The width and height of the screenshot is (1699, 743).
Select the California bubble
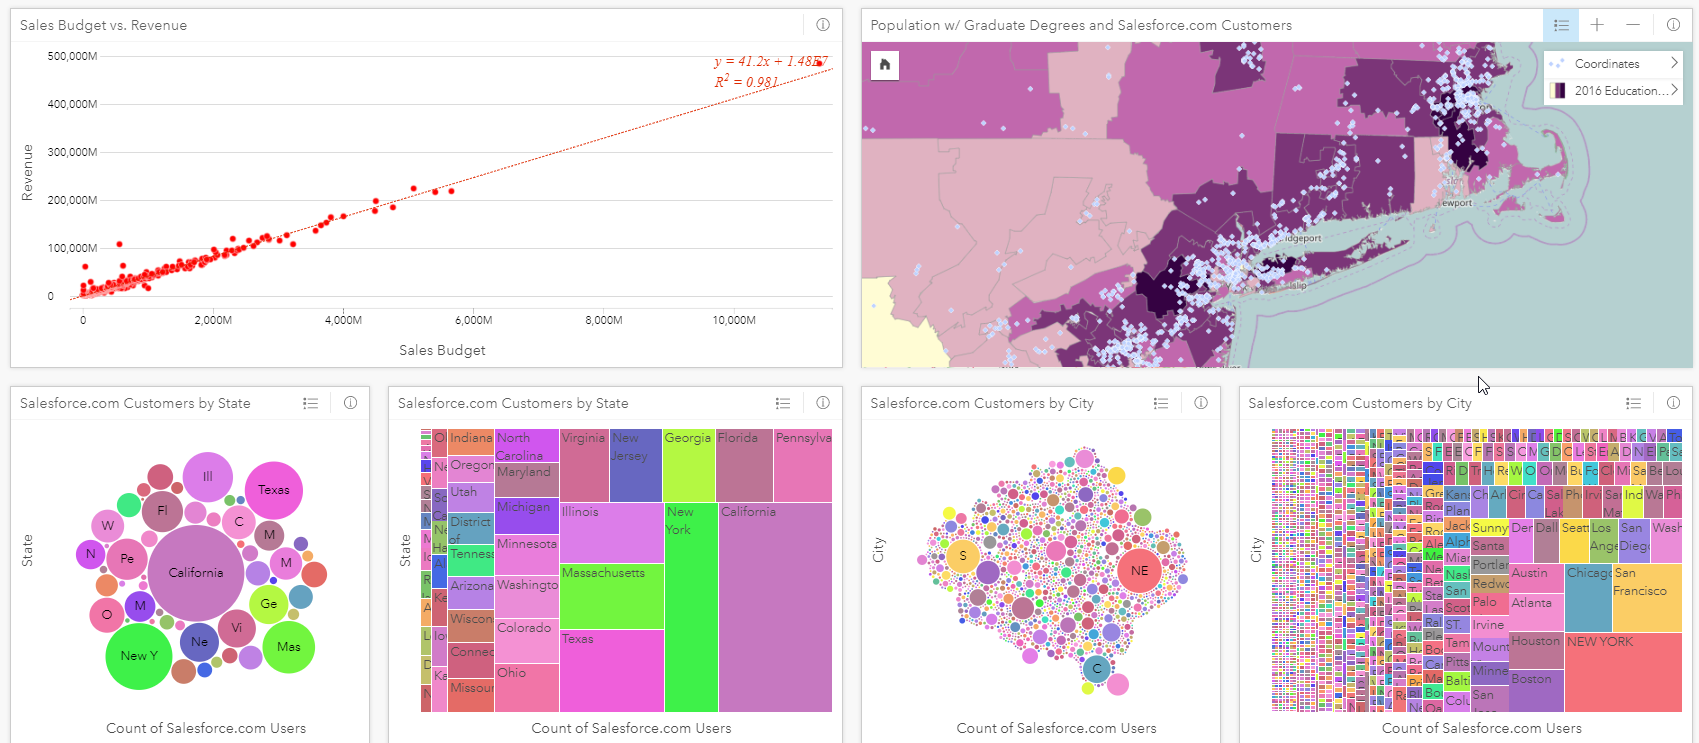[196, 573]
